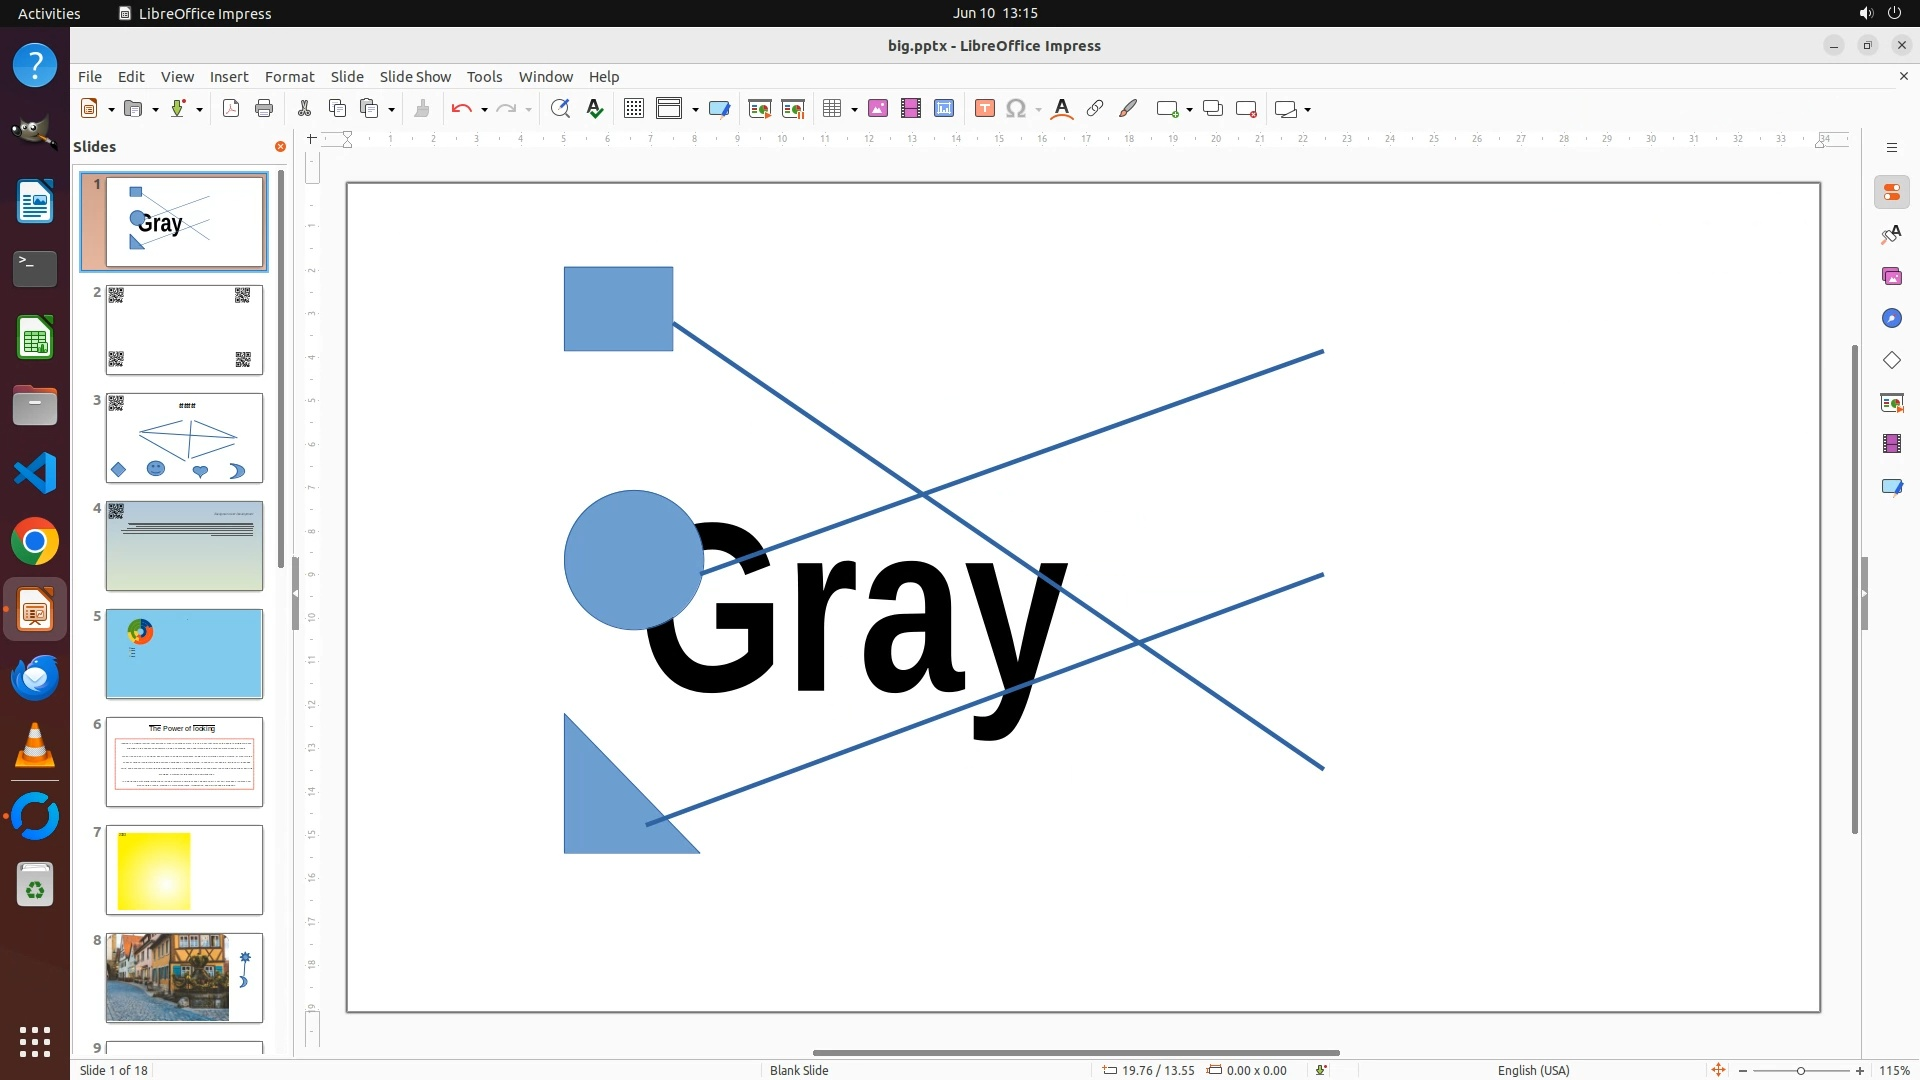
Task: Expand the Display Views dropdown arrow
Action: (695, 110)
